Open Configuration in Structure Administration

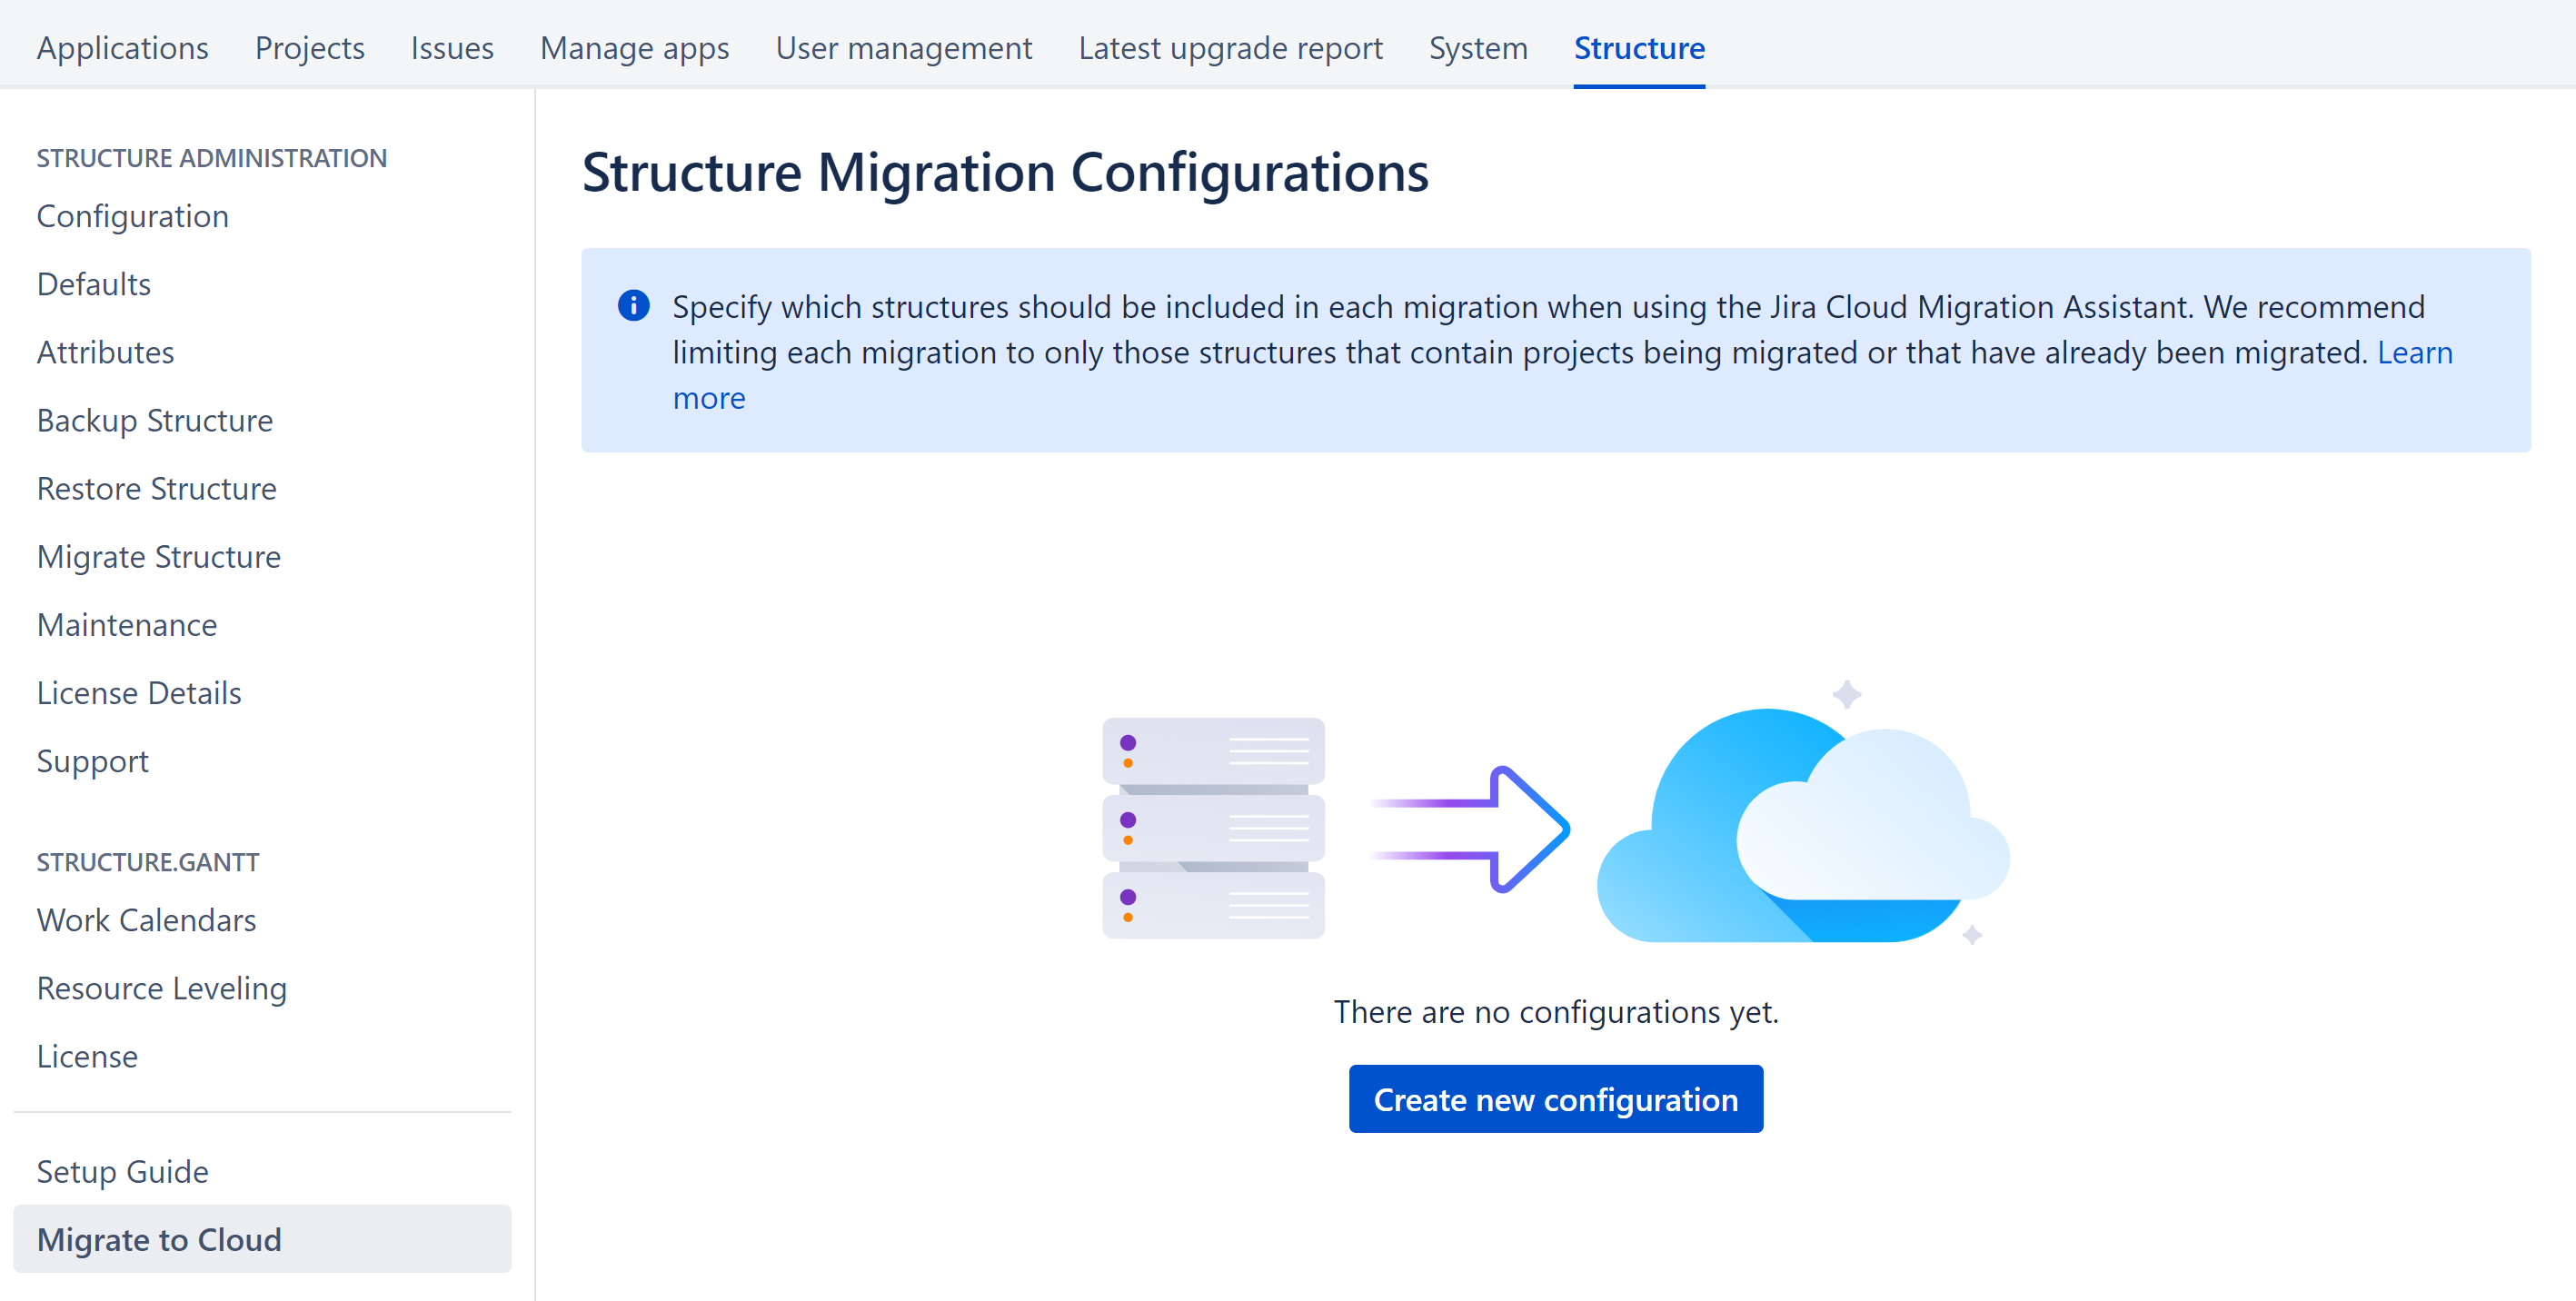[133, 216]
